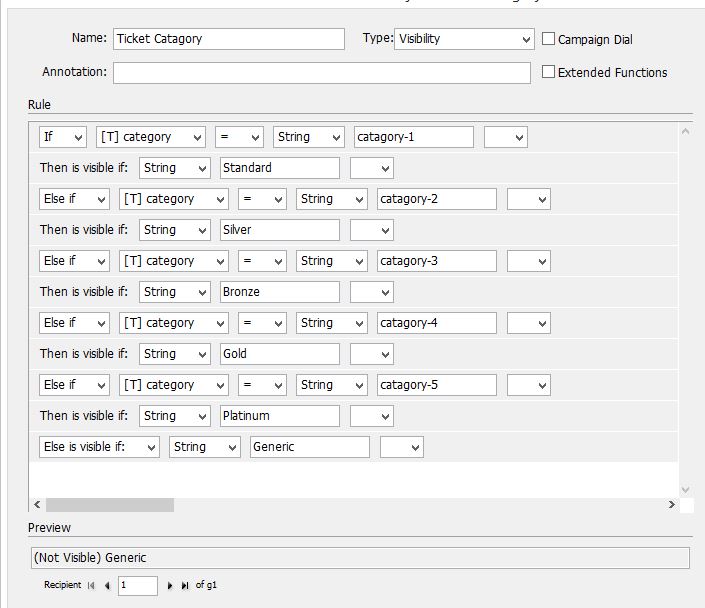
Task: Click the Silver value field
Action: point(280,230)
